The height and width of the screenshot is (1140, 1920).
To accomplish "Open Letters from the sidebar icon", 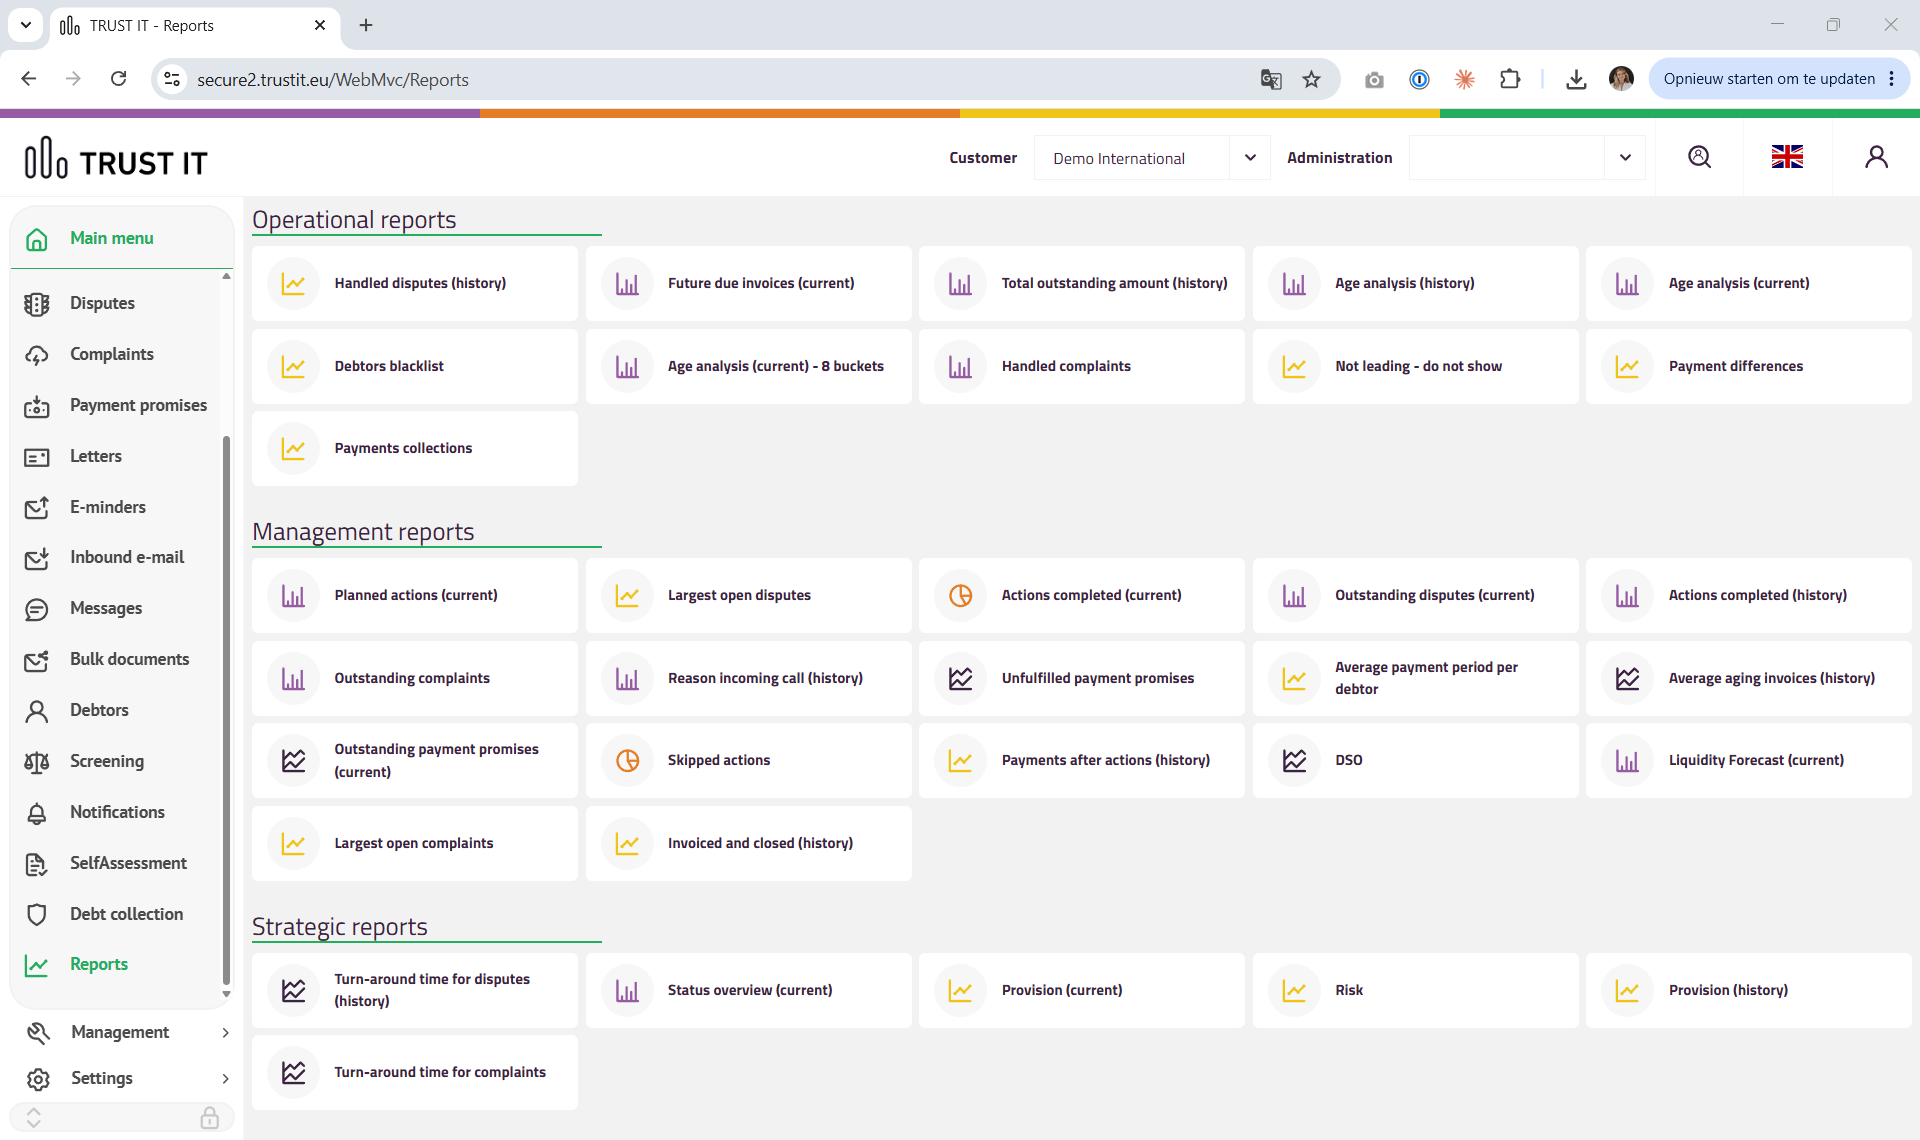I will [x=37, y=457].
